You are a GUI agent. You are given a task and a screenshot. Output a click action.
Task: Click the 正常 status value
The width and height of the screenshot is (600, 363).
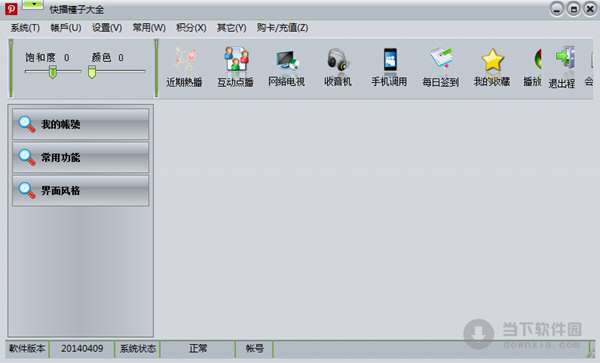point(198,348)
